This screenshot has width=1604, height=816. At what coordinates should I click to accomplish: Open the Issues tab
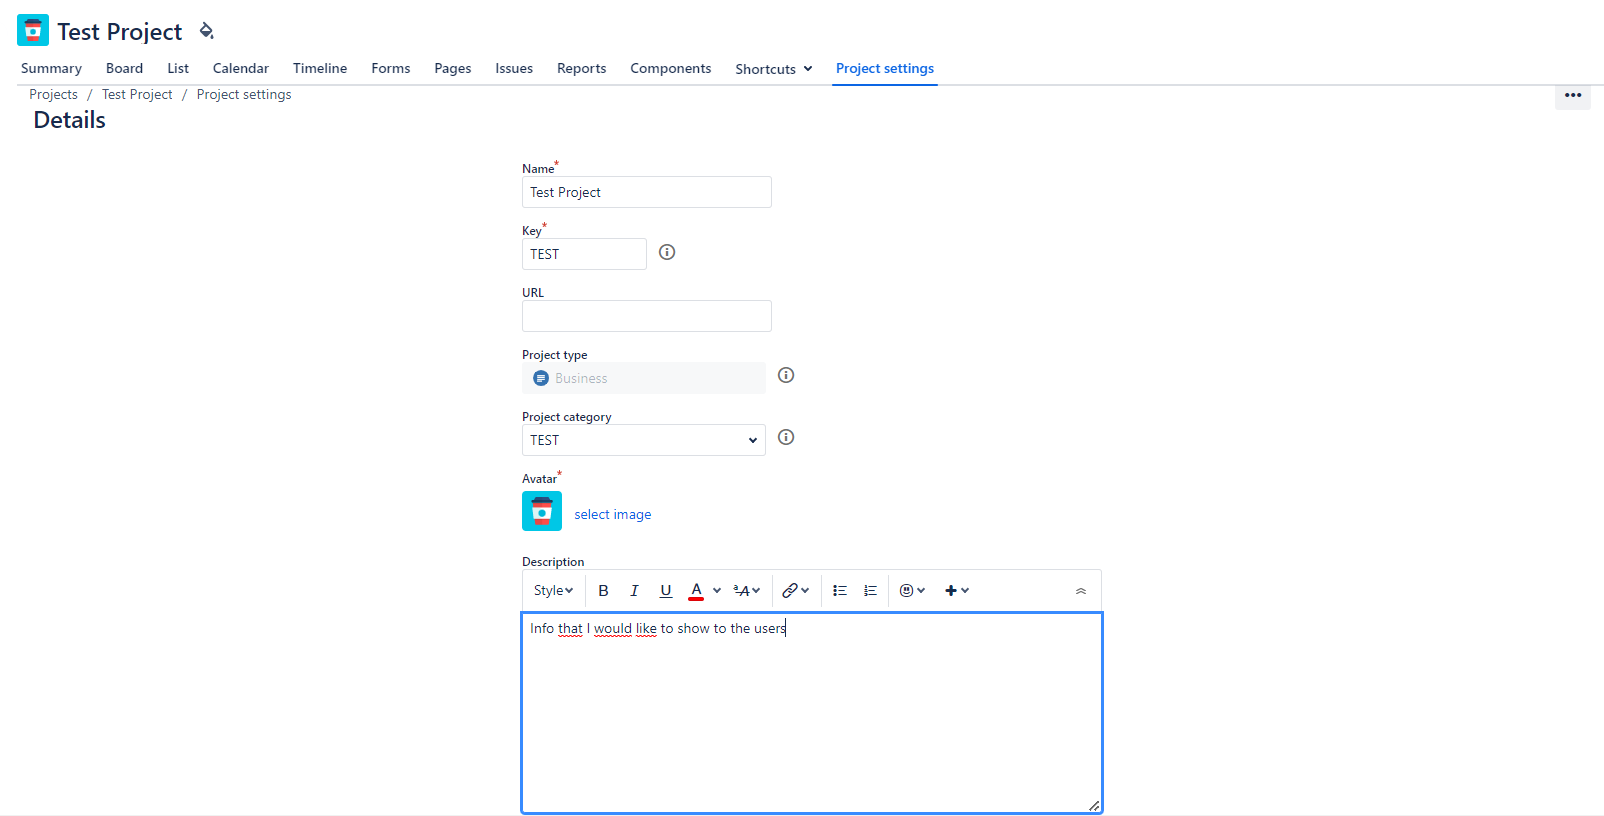(514, 68)
